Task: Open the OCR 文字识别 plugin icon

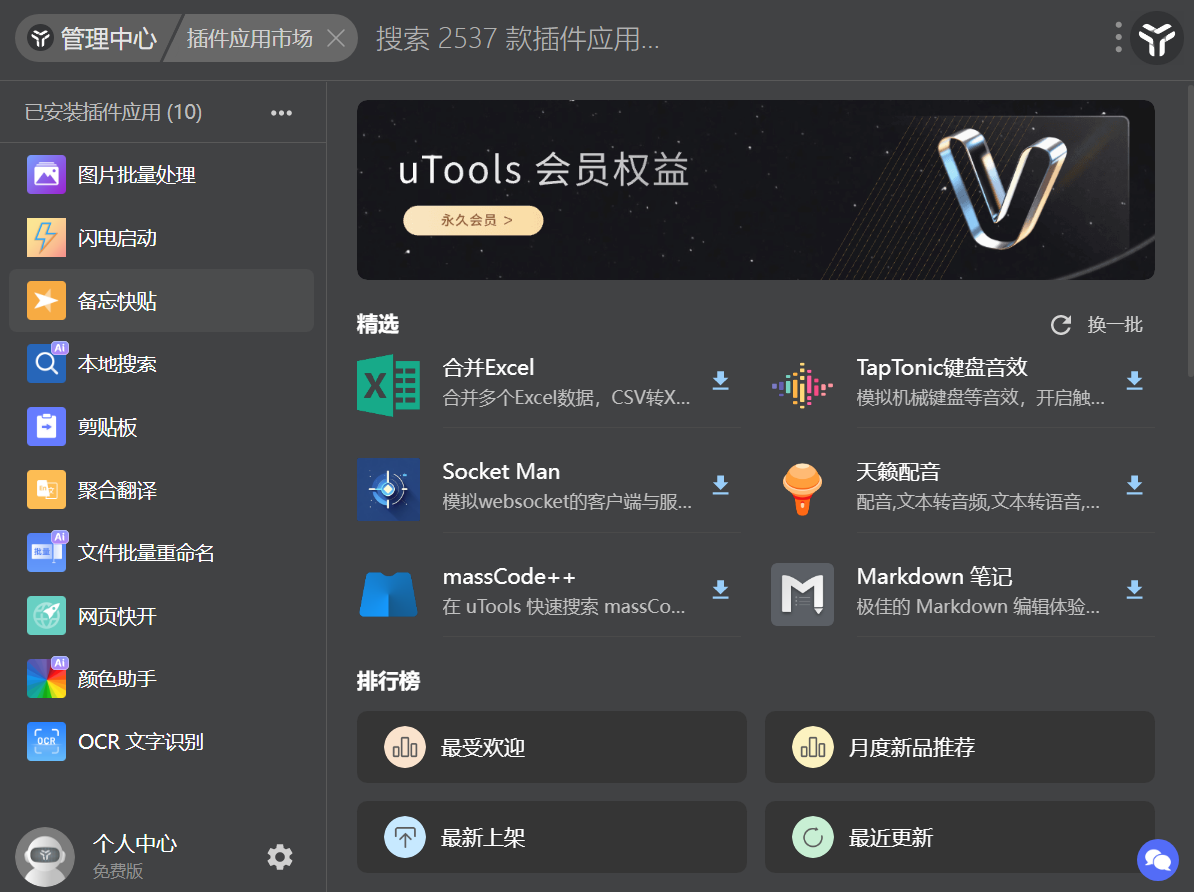Action: click(46, 742)
